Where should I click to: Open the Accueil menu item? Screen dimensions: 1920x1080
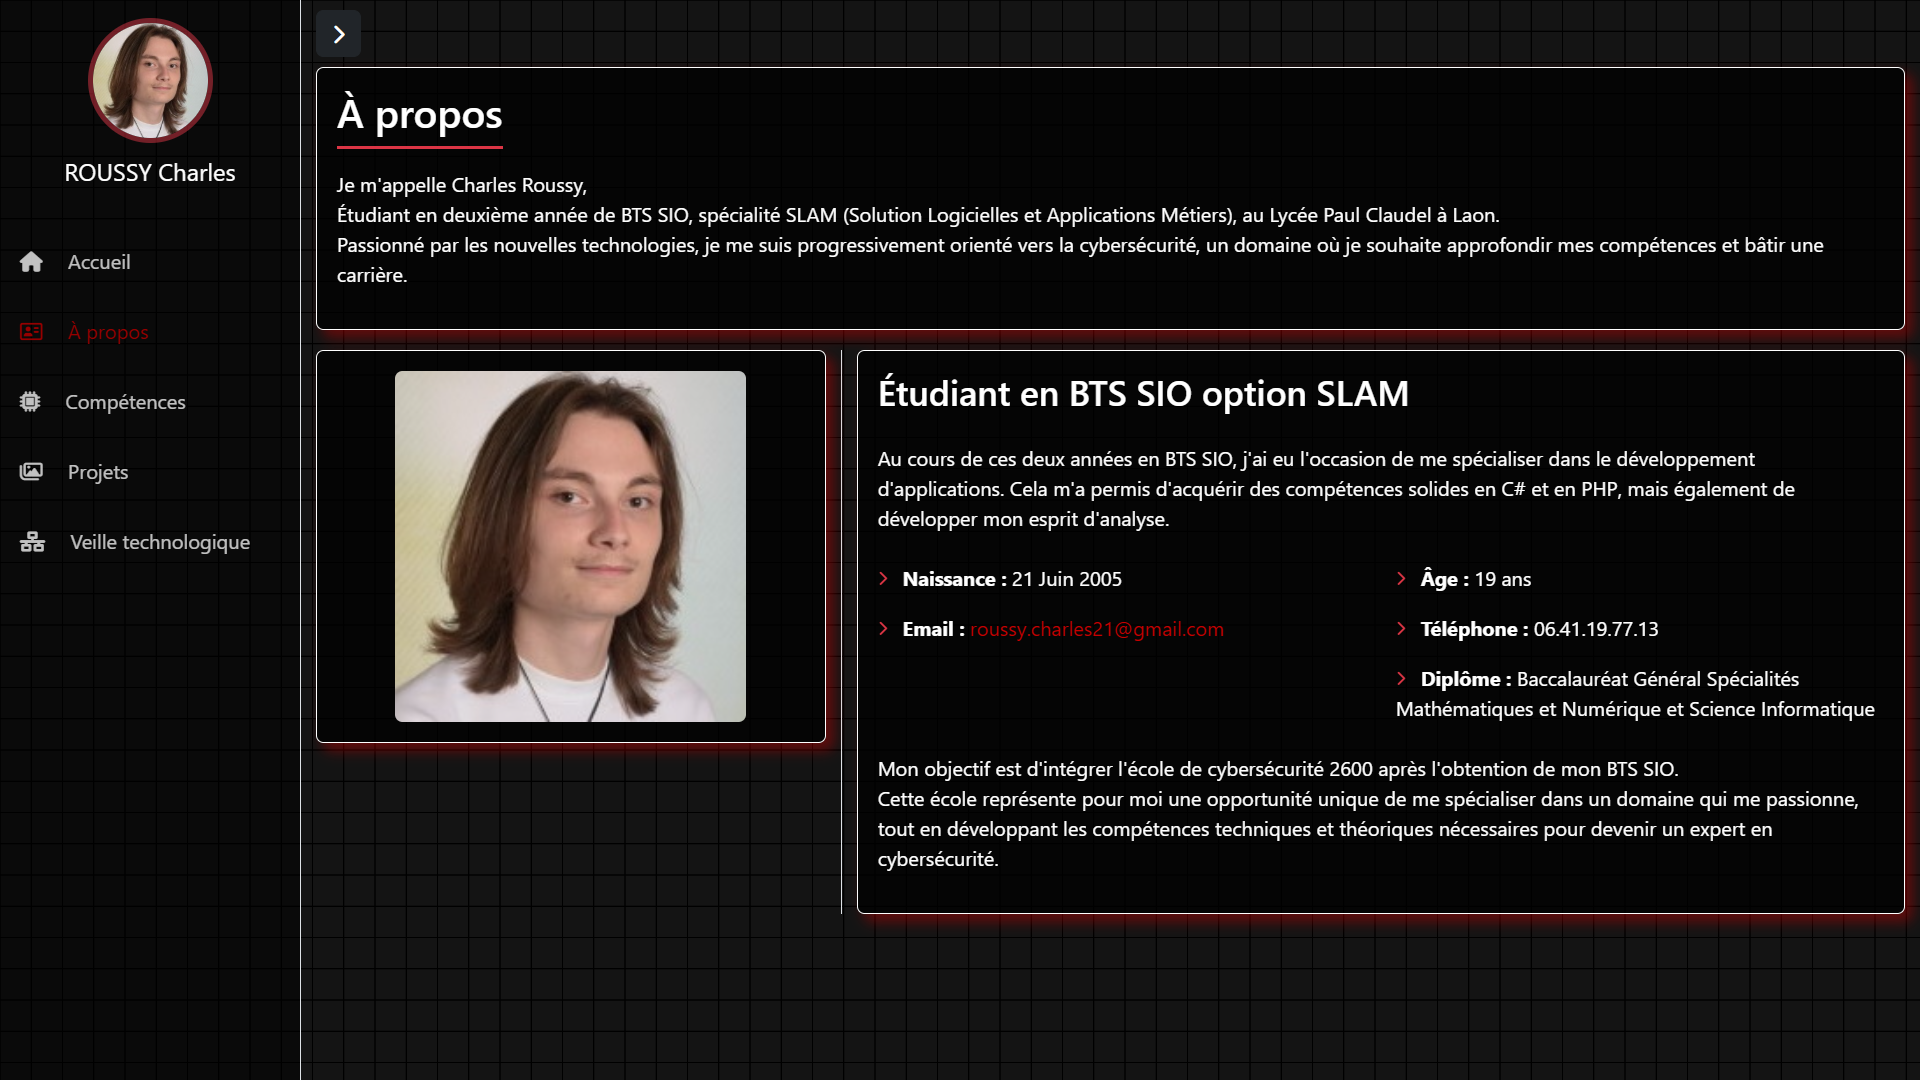point(99,262)
